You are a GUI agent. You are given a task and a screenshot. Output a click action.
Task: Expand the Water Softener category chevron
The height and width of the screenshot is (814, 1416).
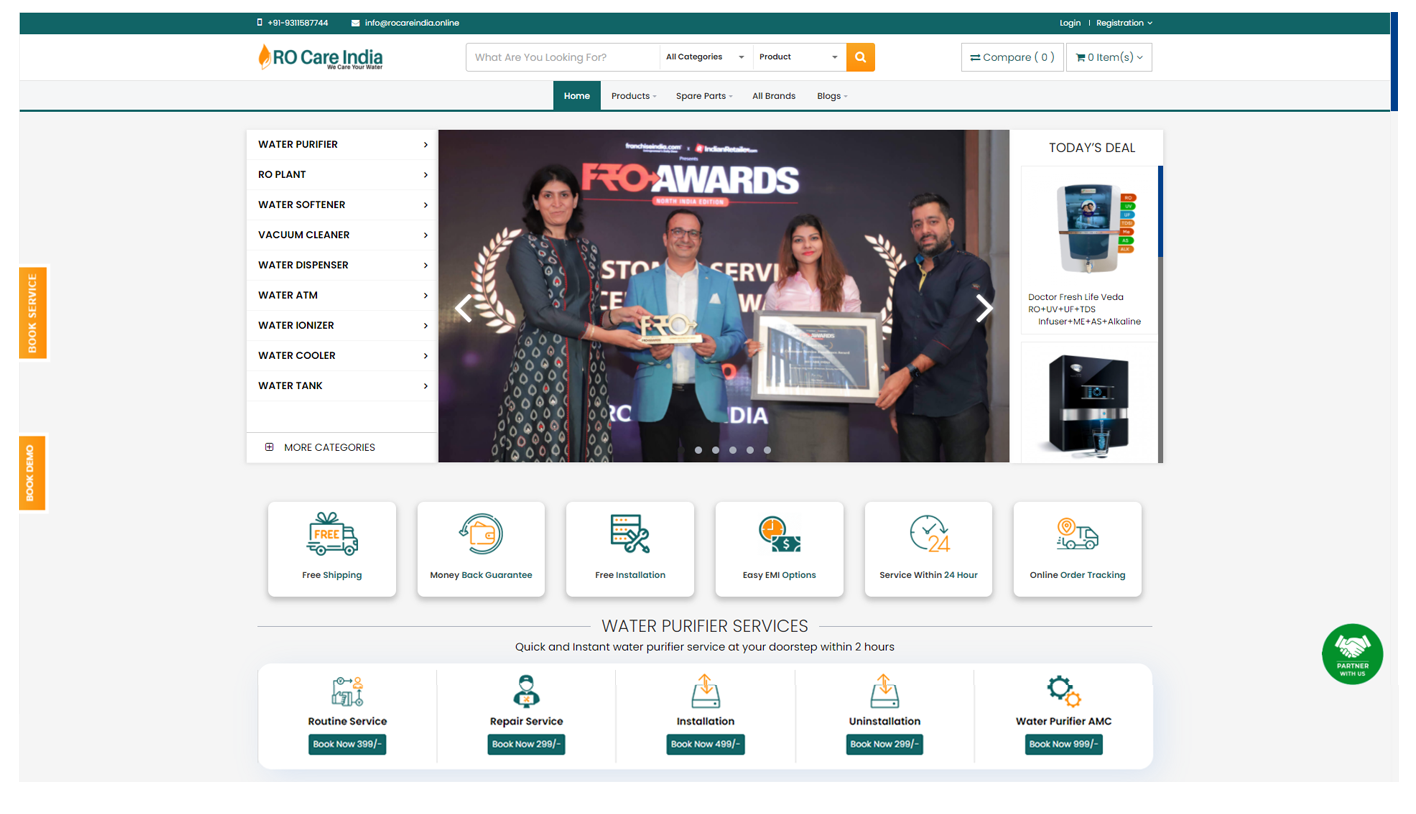[x=425, y=205]
